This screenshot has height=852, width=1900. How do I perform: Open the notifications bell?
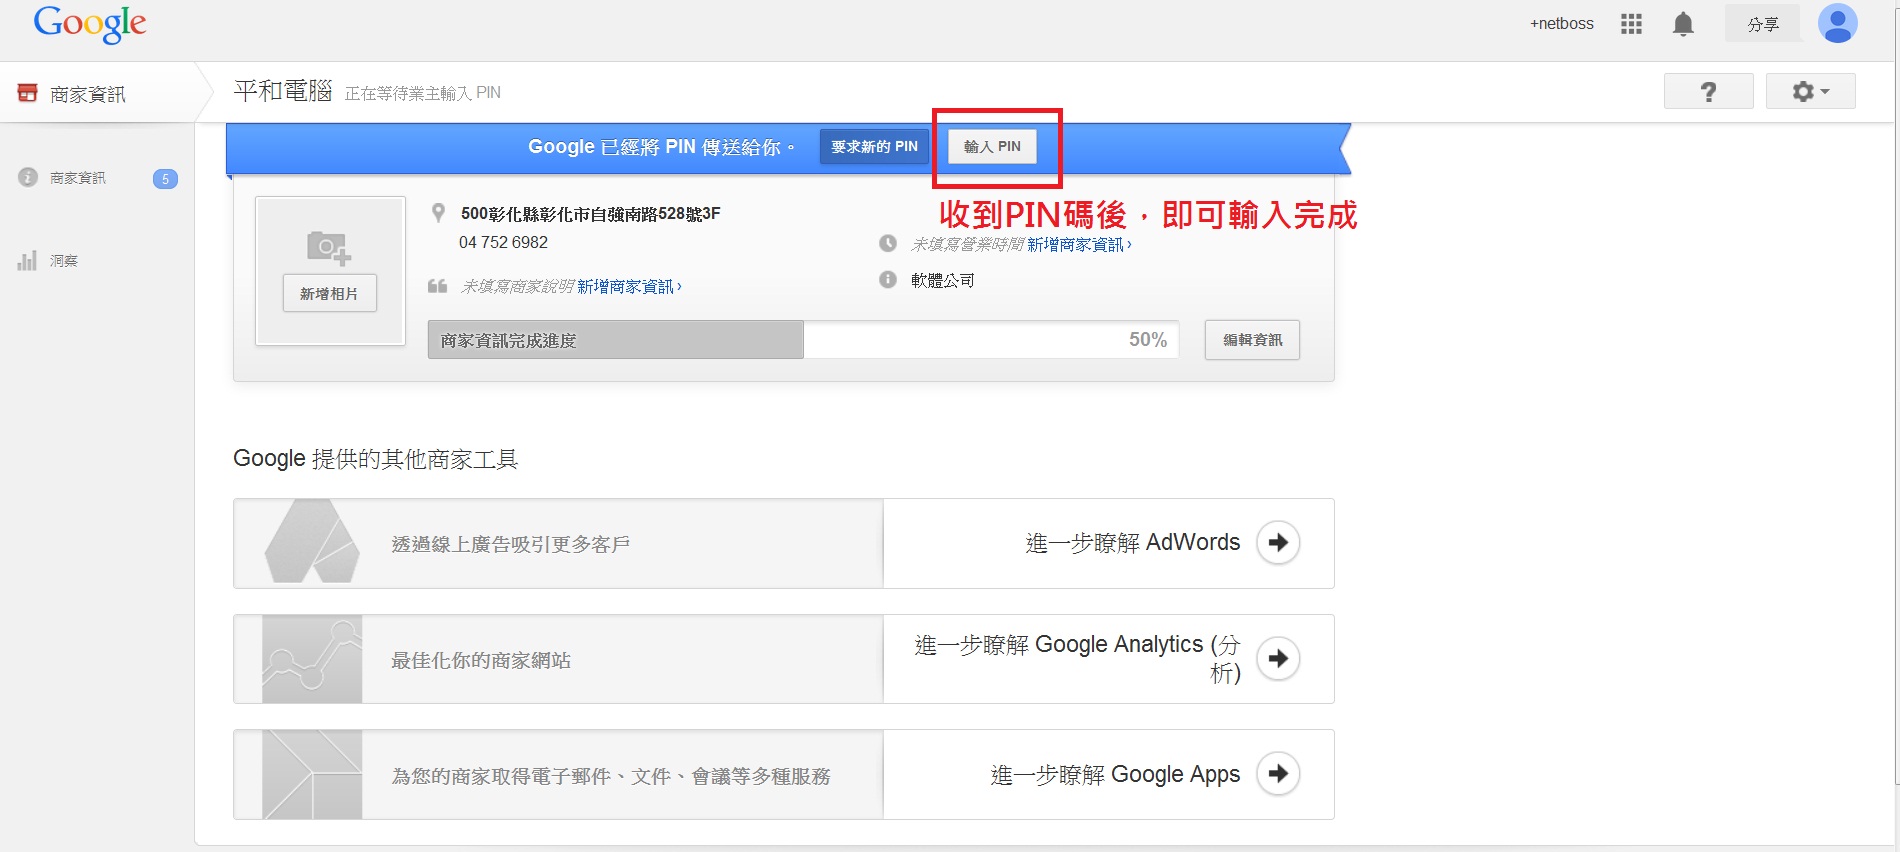click(1683, 24)
